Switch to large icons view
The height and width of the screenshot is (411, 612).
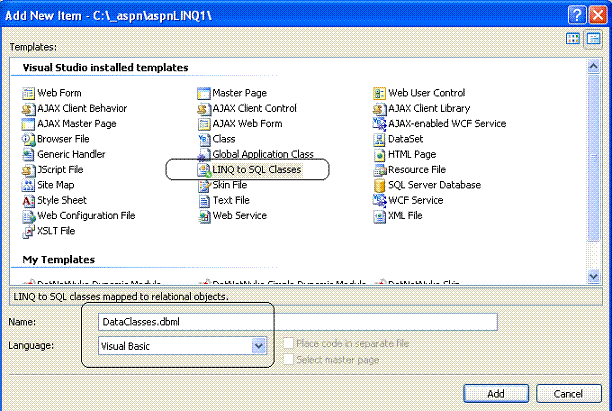(573, 39)
